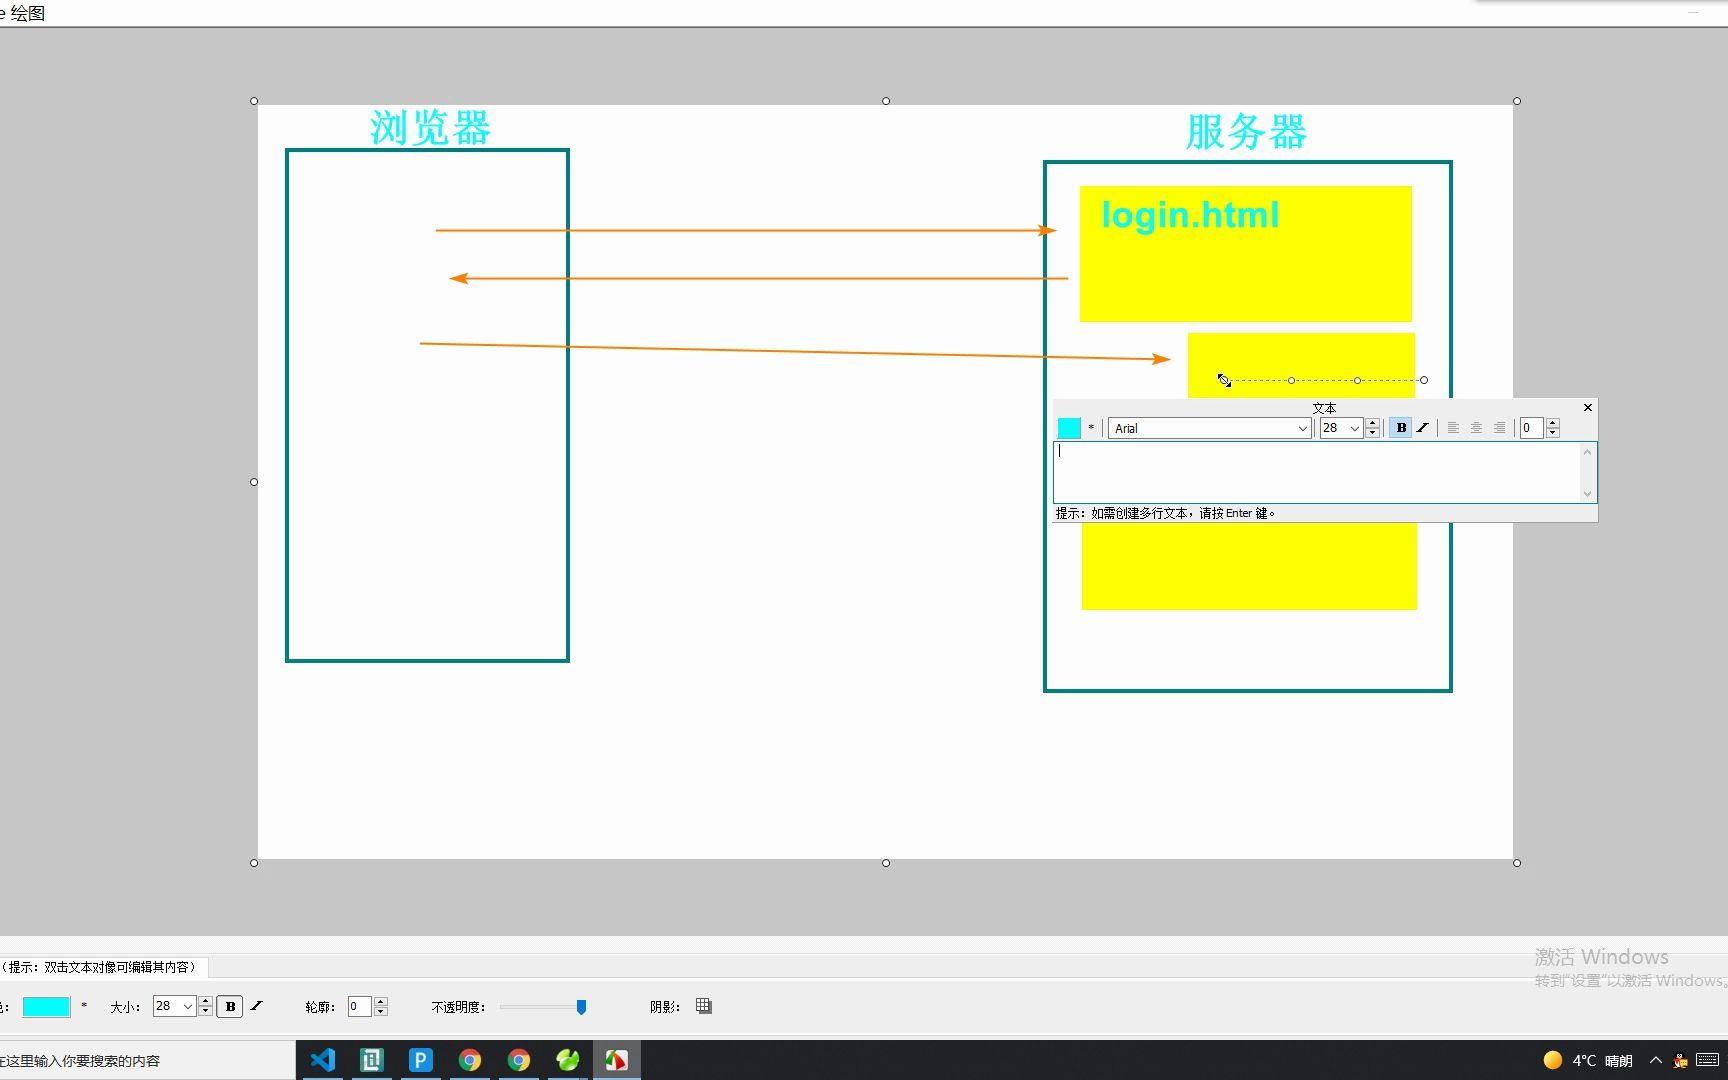
Task: Toggle bold in the bottom toolbar
Action: pos(230,1006)
